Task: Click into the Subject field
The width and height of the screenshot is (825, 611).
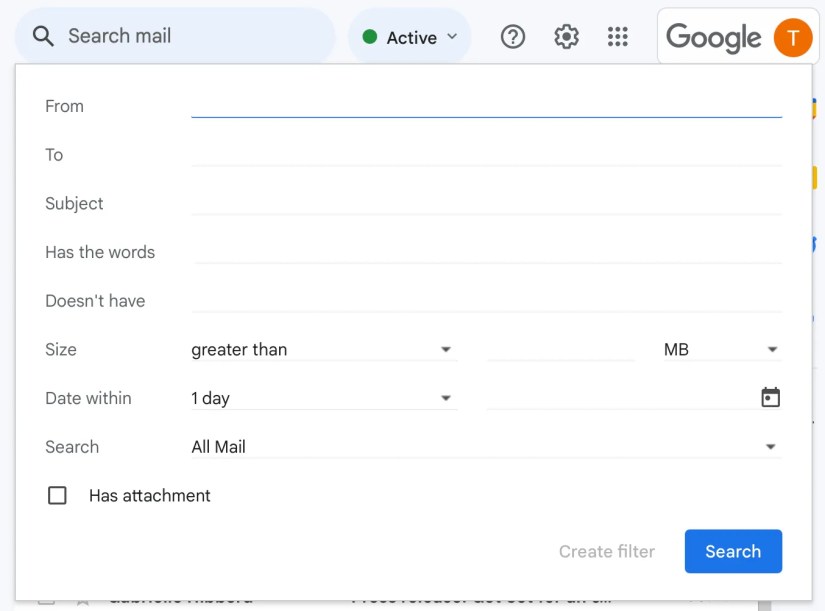Action: pyautogui.click(x=486, y=203)
